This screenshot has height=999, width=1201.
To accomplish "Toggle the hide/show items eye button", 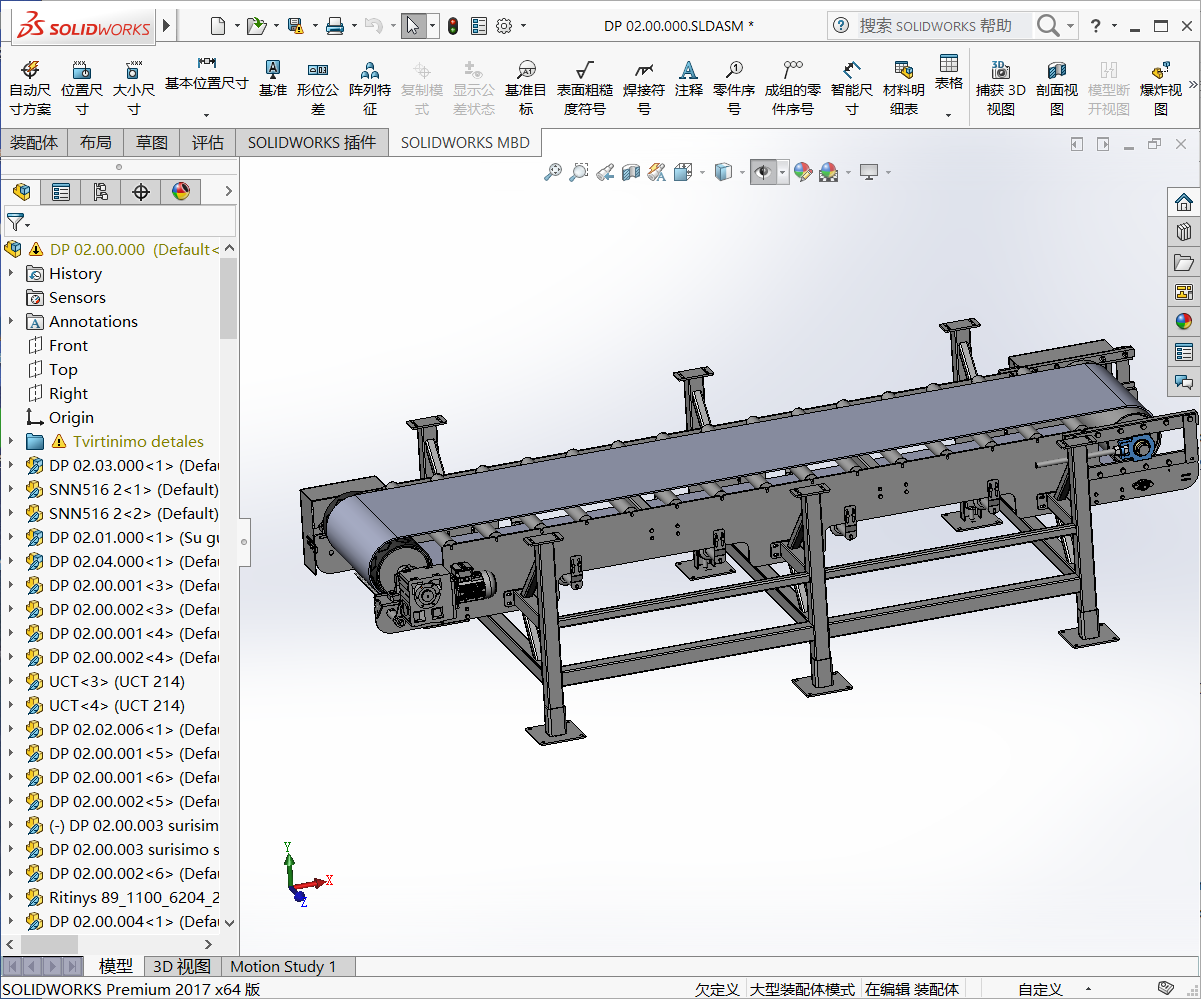I will (763, 173).
